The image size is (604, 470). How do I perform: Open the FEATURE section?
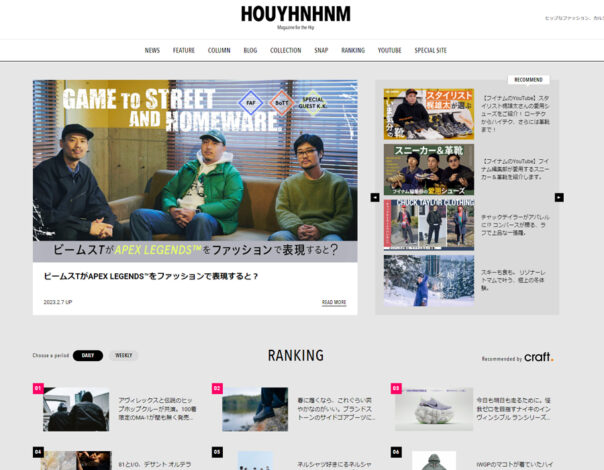[184, 50]
